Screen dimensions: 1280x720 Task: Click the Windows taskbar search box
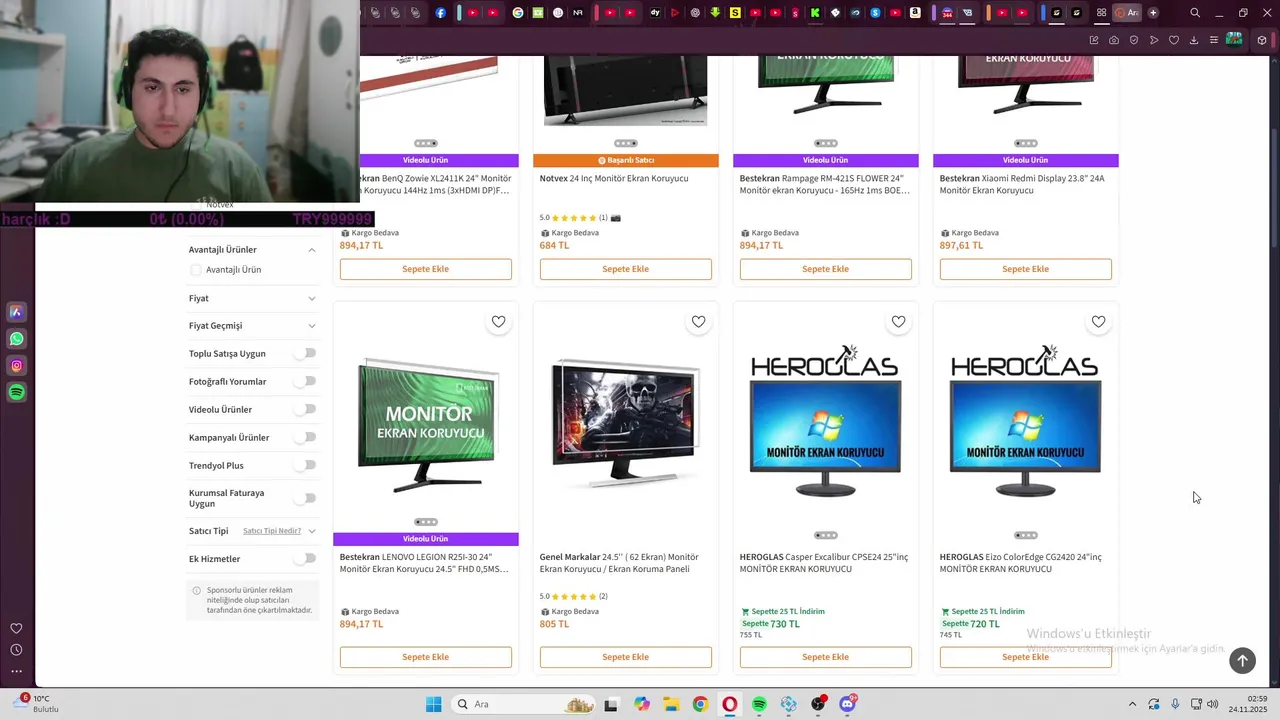pos(523,704)
